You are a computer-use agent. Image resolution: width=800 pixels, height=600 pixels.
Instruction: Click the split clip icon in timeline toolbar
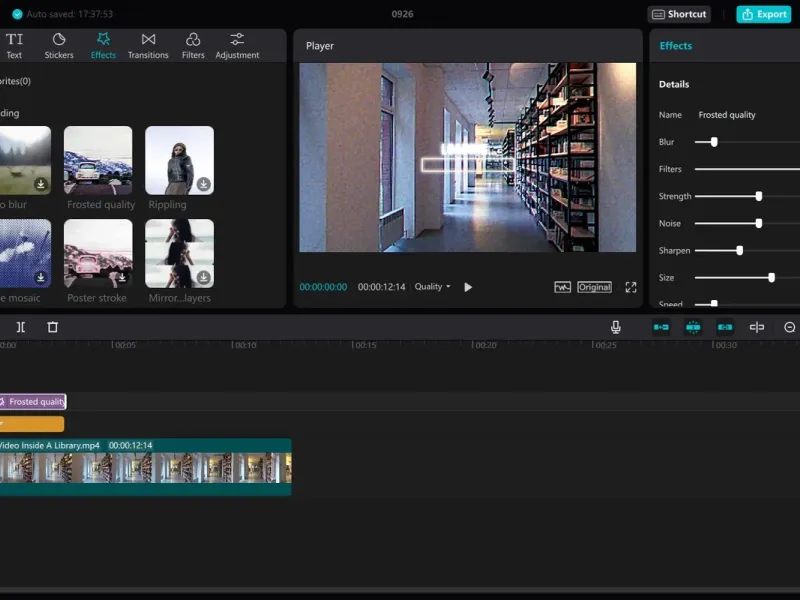coord(21,327)
